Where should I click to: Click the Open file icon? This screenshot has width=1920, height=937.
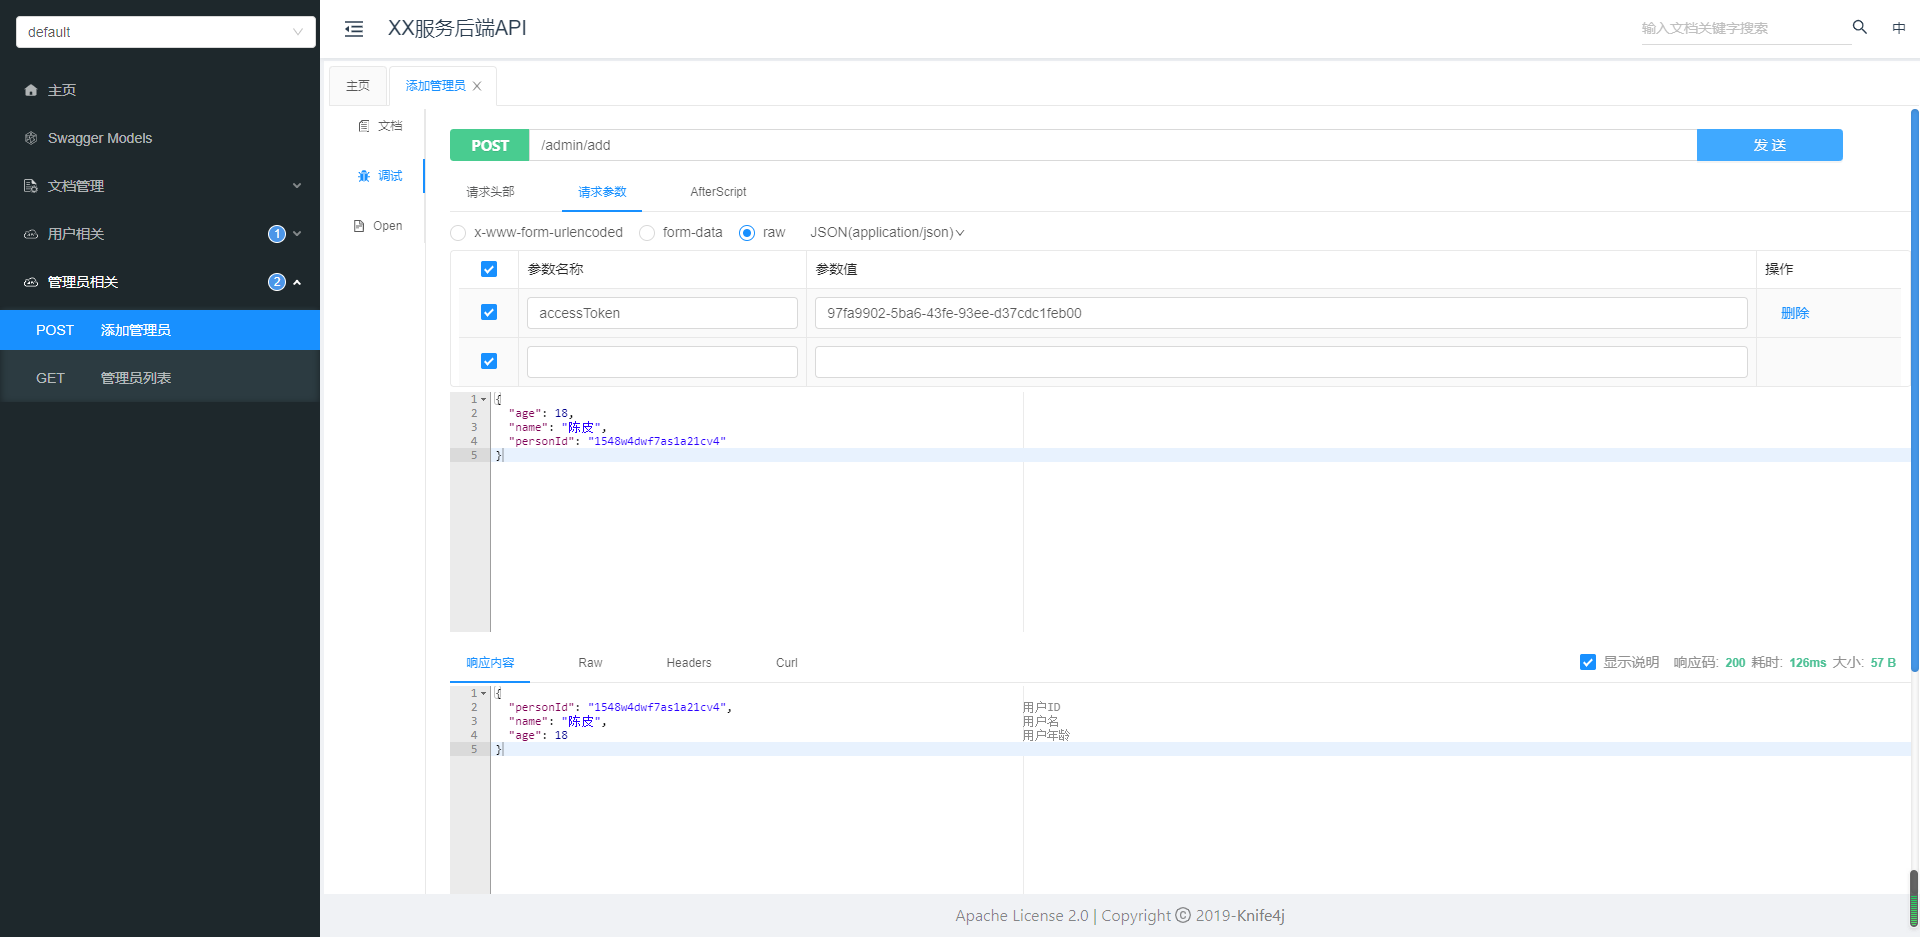pos(359,226)
